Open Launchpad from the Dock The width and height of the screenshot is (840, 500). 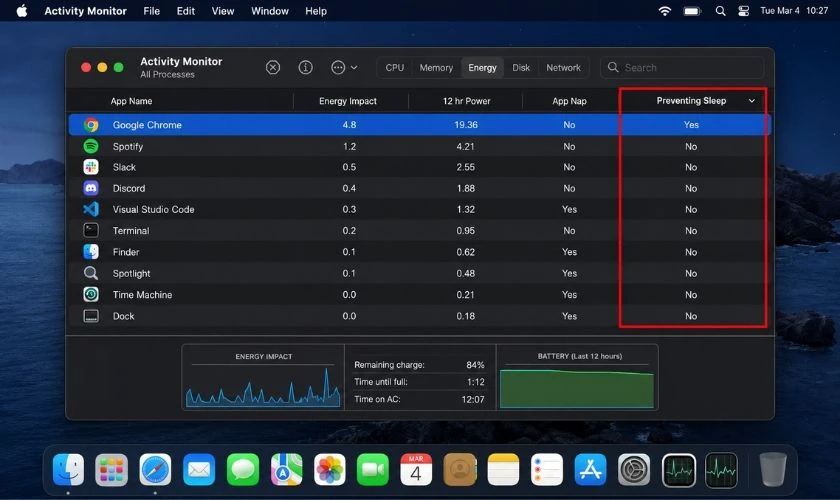pyautogui.click(x=111, y=469)
